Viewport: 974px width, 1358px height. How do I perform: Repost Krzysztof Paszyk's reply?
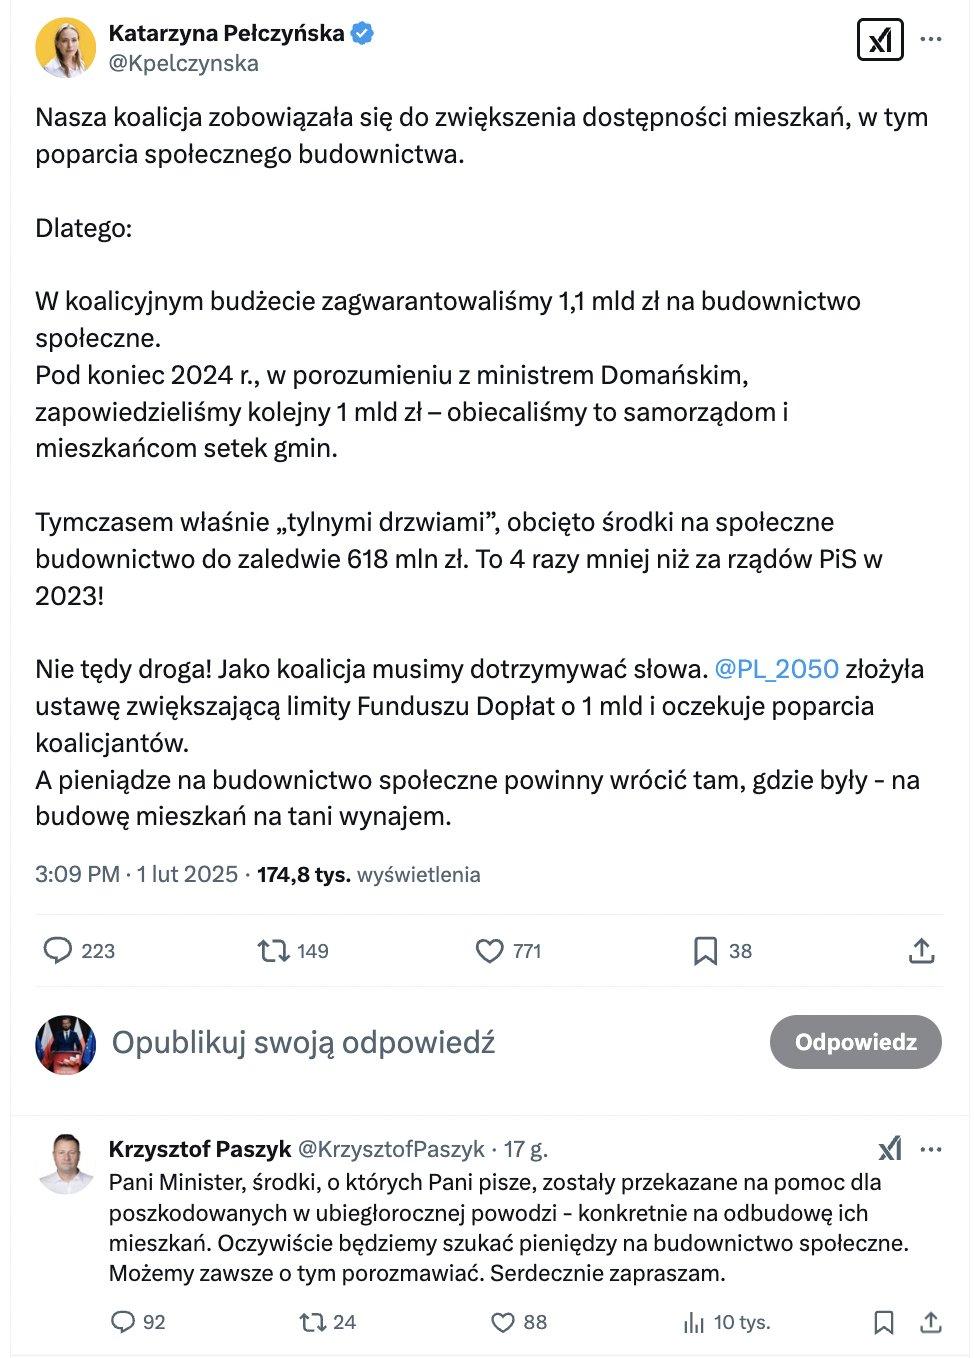click(x=312, y=1322)
